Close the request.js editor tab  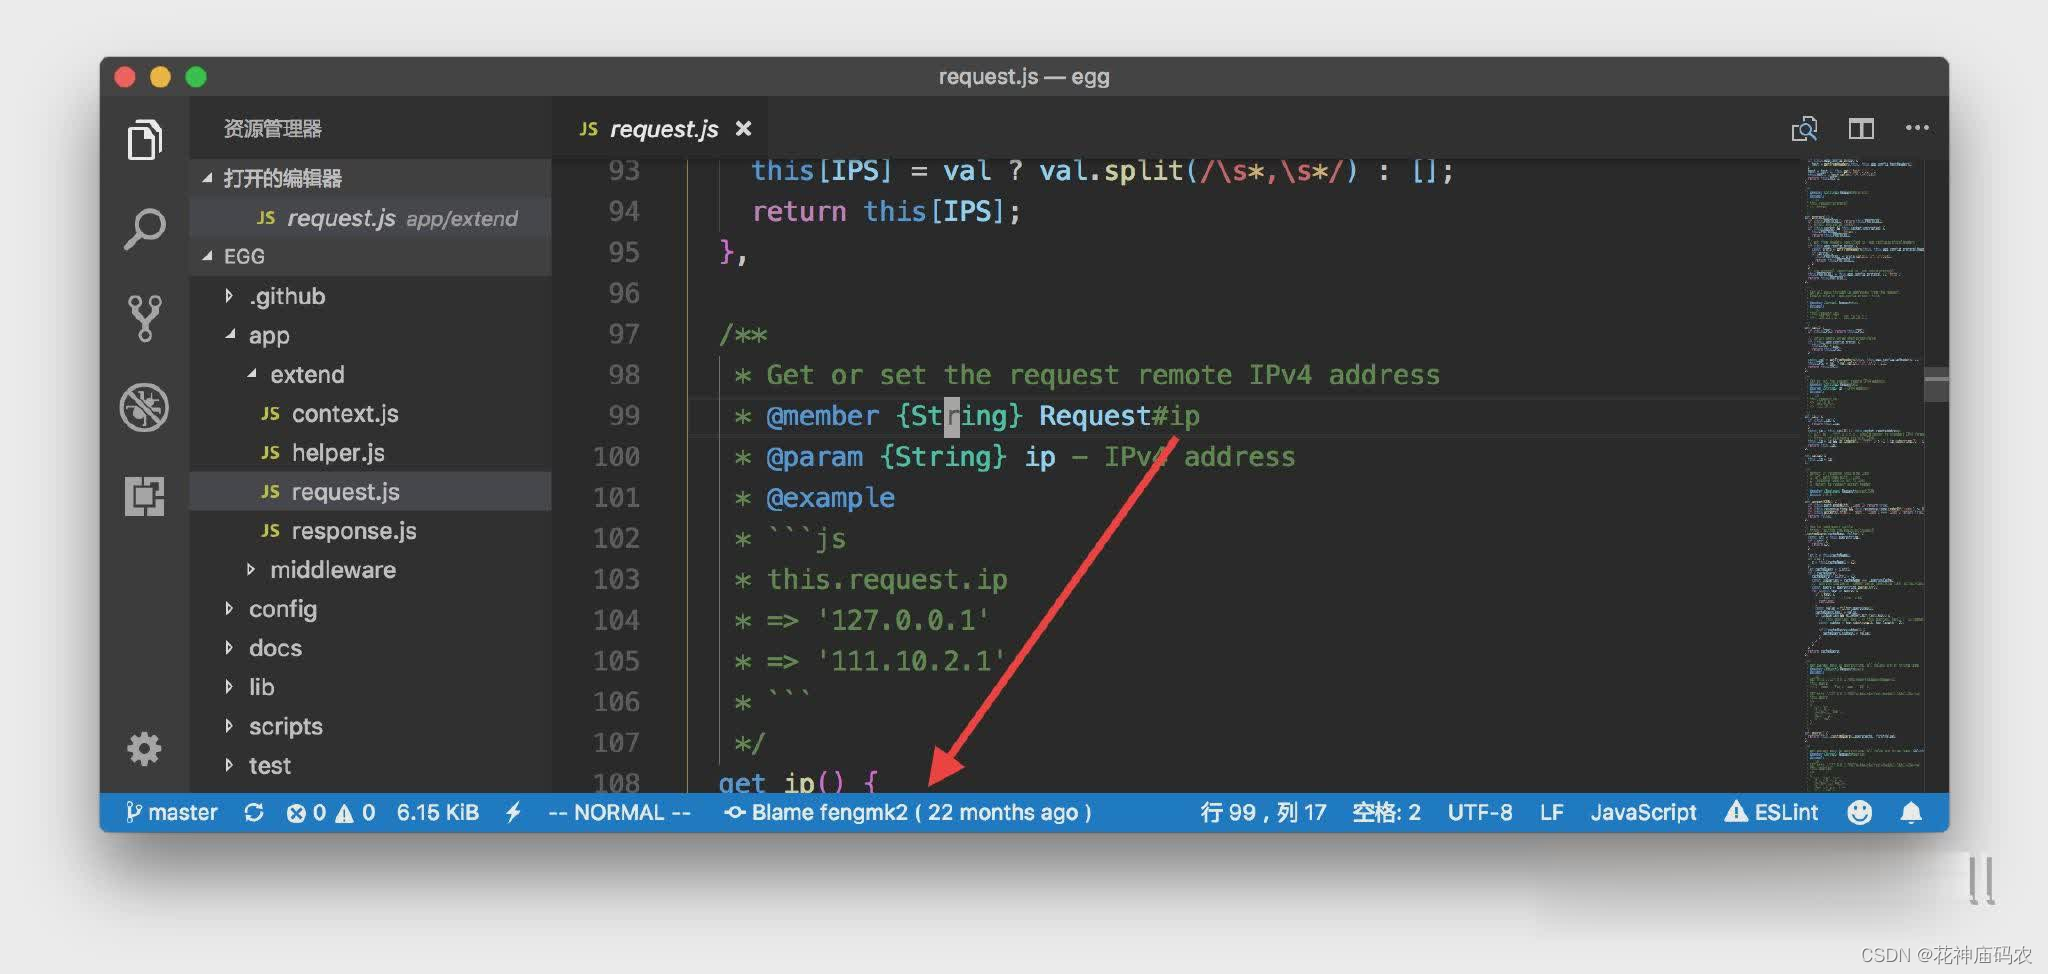tap(743, 129)
